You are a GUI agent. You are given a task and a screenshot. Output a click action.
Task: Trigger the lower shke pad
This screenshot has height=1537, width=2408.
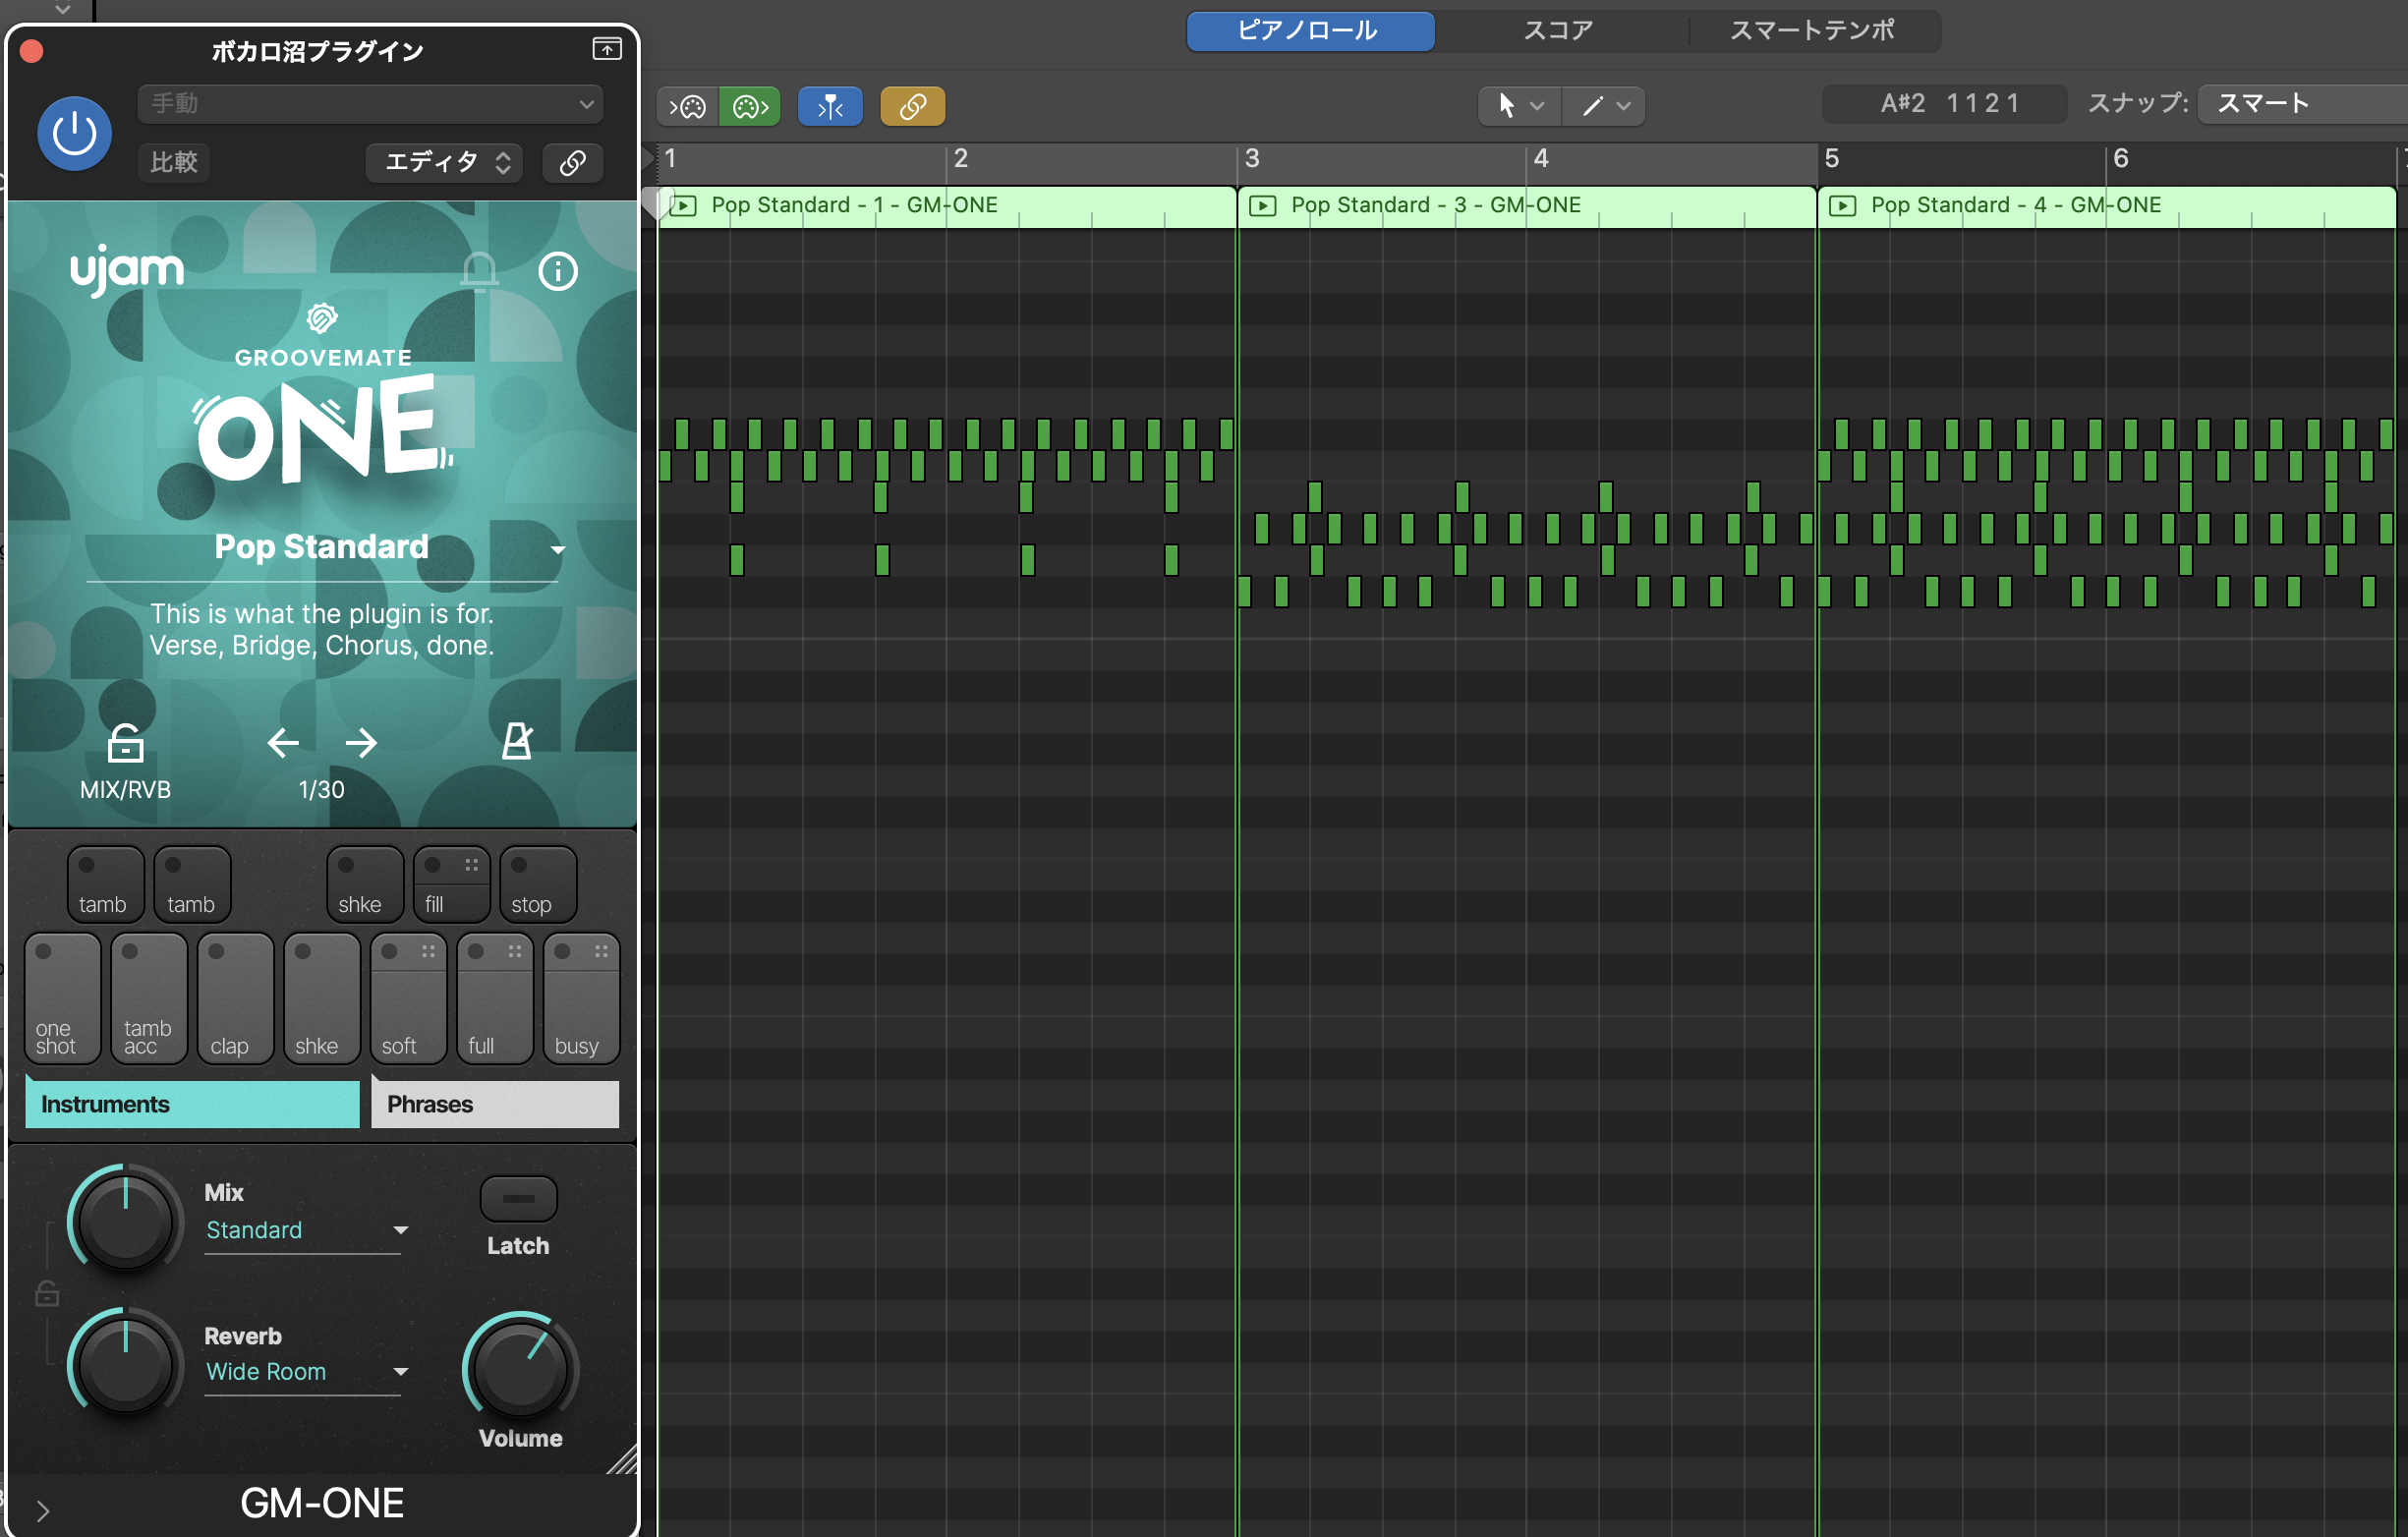[x=322, y=998]
